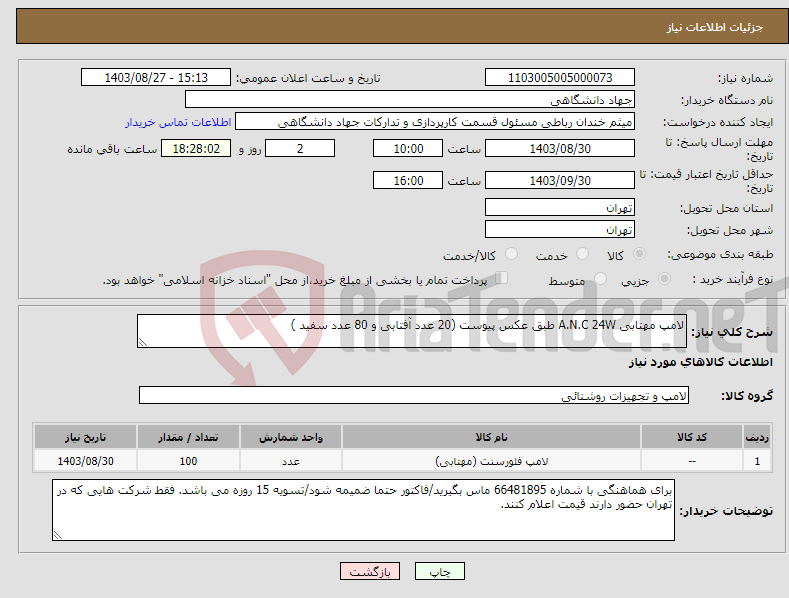Click the remaining time field 18:28:02
The image size is (789, 598).
(196, 148)
